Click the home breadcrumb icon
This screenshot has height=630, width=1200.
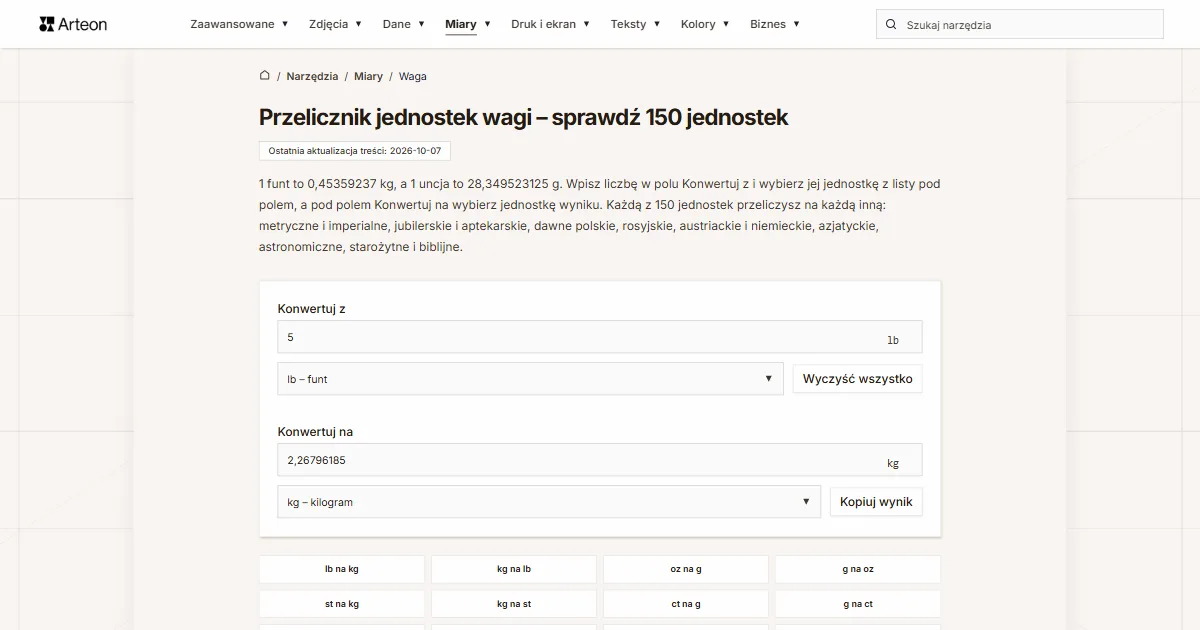[x=265, y=75]
